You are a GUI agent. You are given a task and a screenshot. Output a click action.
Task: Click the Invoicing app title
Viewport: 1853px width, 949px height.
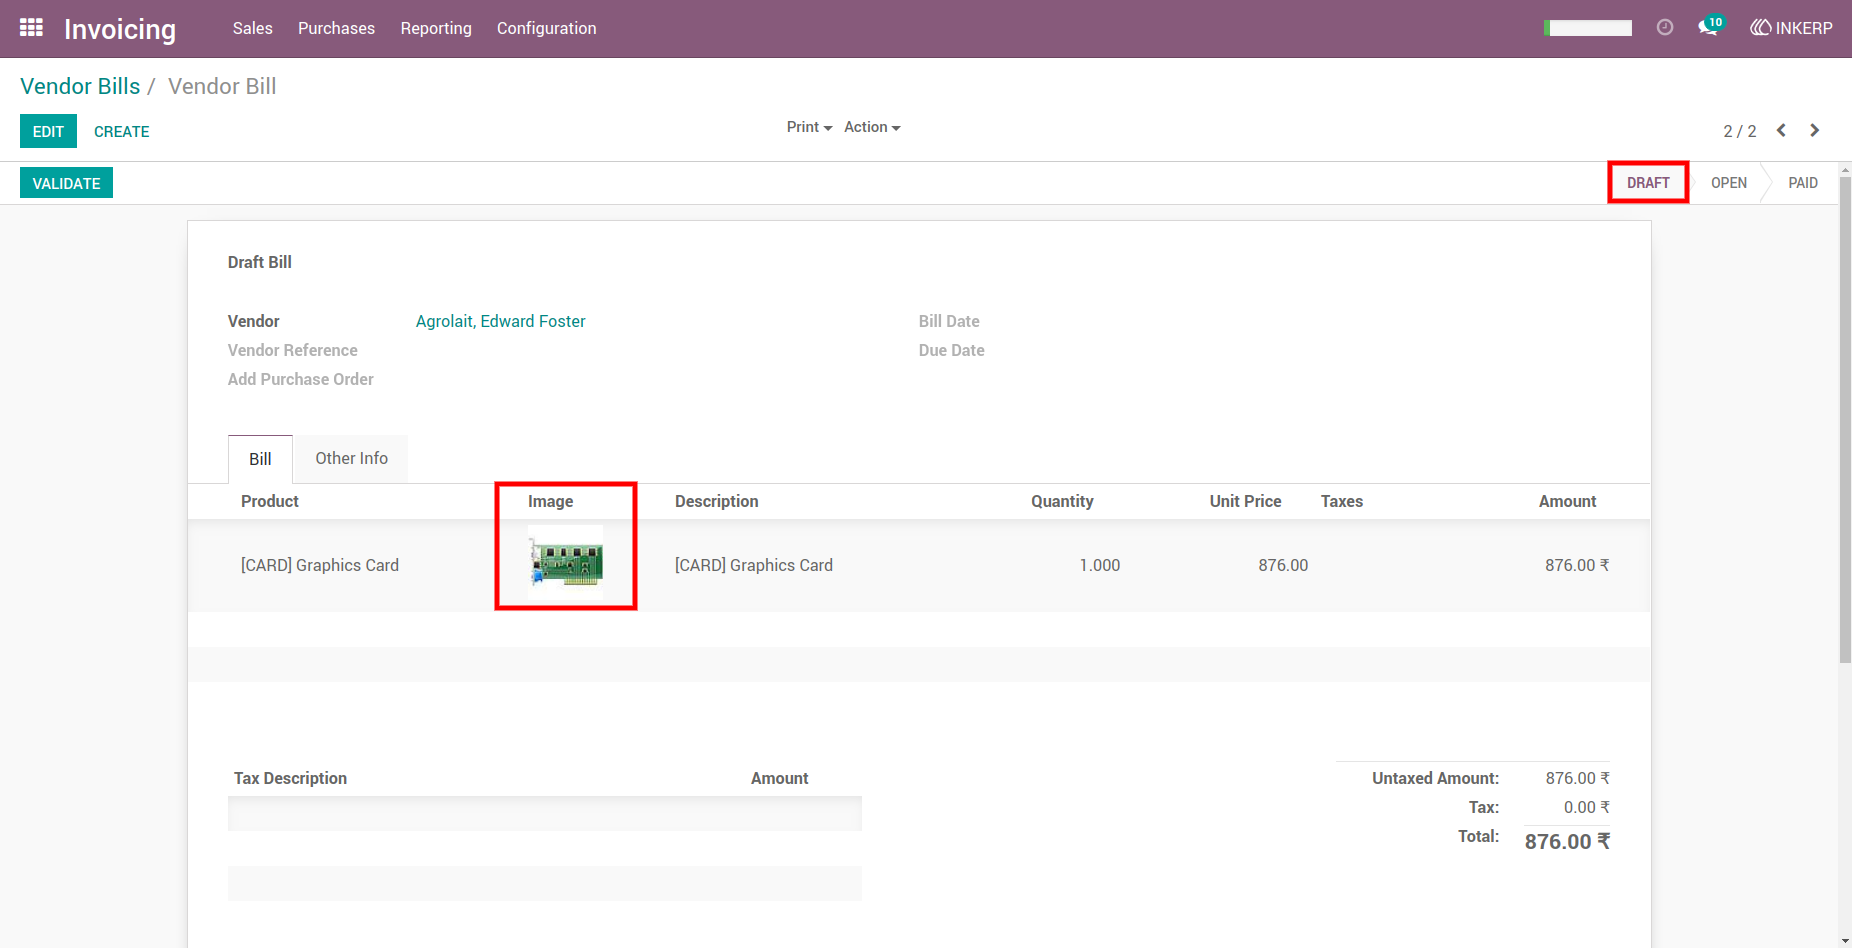tap(120, 29)
